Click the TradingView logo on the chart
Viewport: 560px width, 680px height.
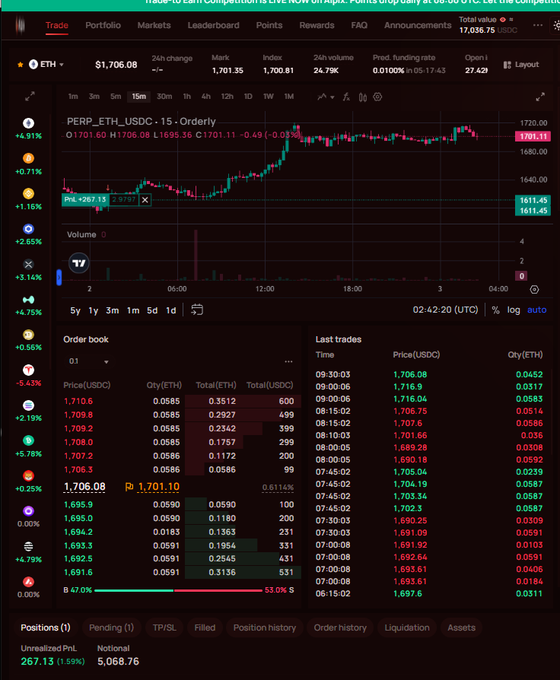click(79, 263)
